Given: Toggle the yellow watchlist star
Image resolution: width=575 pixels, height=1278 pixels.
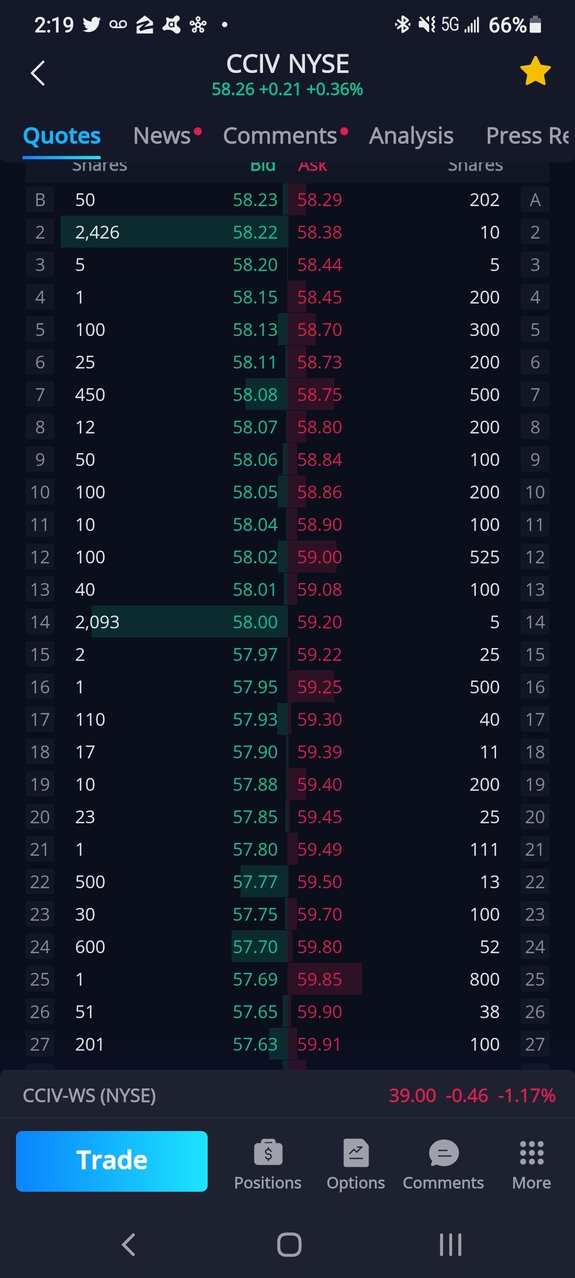Looking at the screenshot, I should [x=535, y=72].
